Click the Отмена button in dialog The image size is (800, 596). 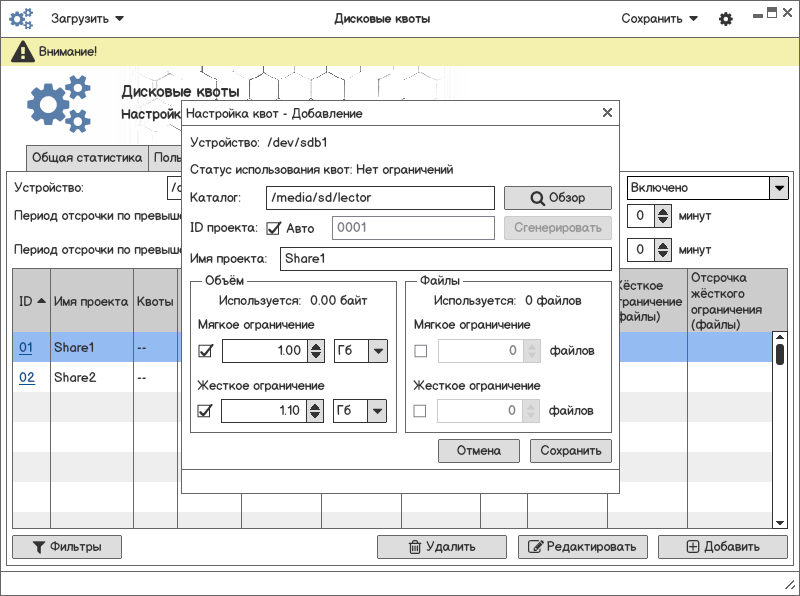[x=478, y=451]
